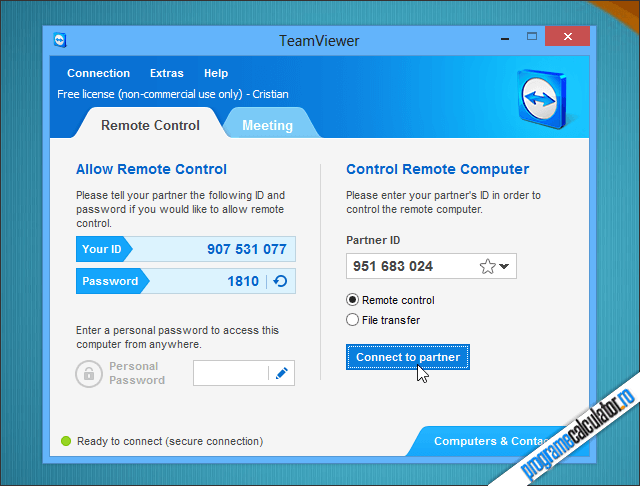Generate a new random password via refresh icon
Image resolution: width=640 pixels, height=486 pixels.
coord(280,281)
